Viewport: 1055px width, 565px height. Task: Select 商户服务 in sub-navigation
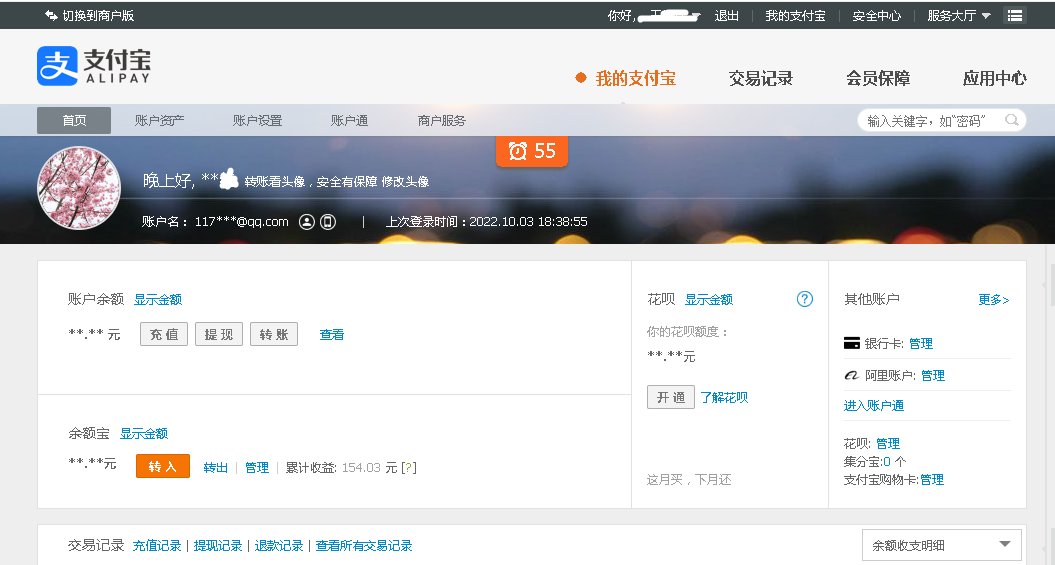click(x=441, y=120)
